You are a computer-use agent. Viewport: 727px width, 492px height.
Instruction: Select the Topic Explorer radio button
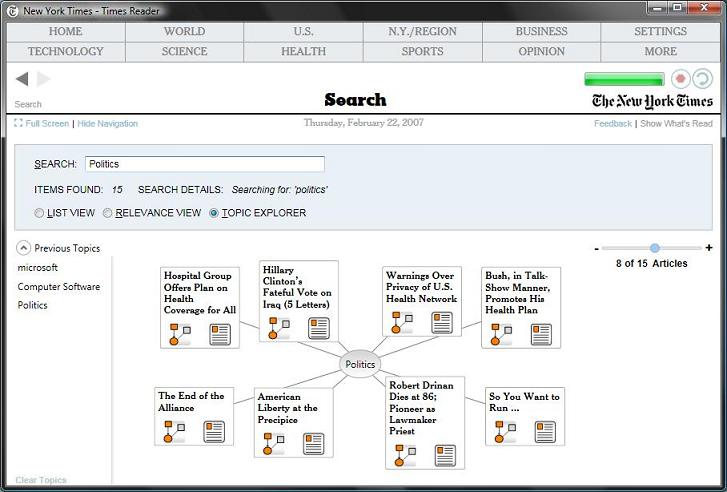tap(214, 213)
